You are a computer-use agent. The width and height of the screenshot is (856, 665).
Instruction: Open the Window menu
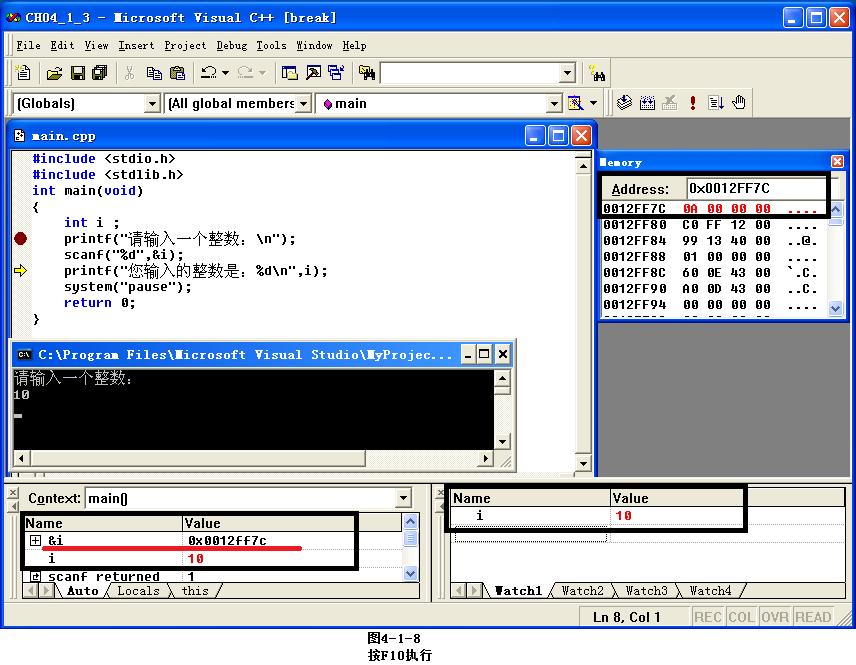click(x=314, y=45)
